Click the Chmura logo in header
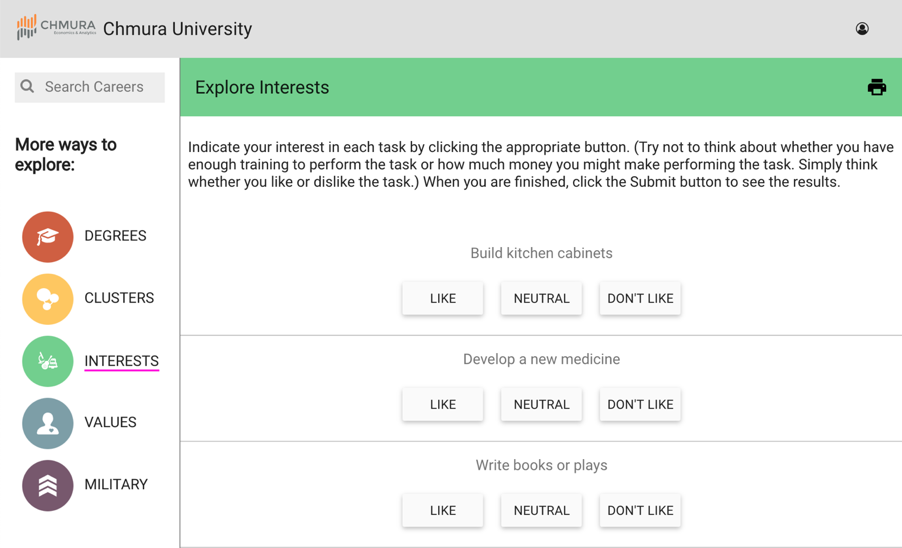 (x=56, y=28)
